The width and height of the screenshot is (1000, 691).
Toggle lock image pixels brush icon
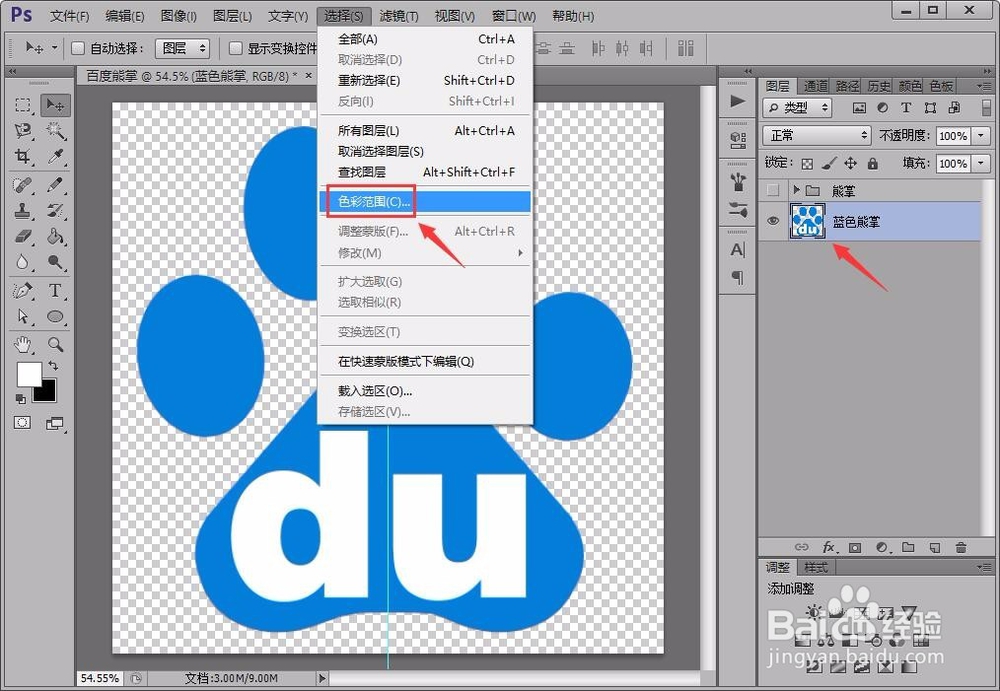point(828,163)
